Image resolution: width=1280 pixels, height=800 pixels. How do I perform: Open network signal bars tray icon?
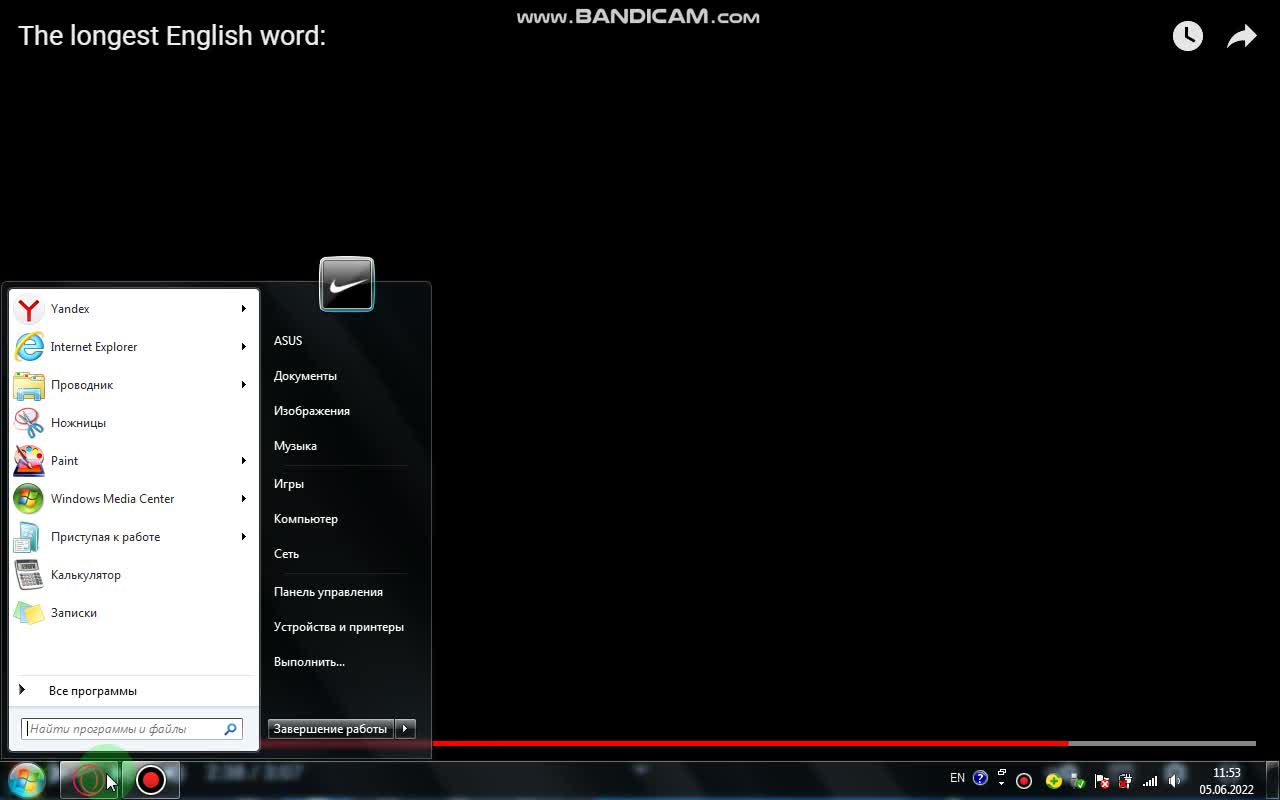[1150, 781]
